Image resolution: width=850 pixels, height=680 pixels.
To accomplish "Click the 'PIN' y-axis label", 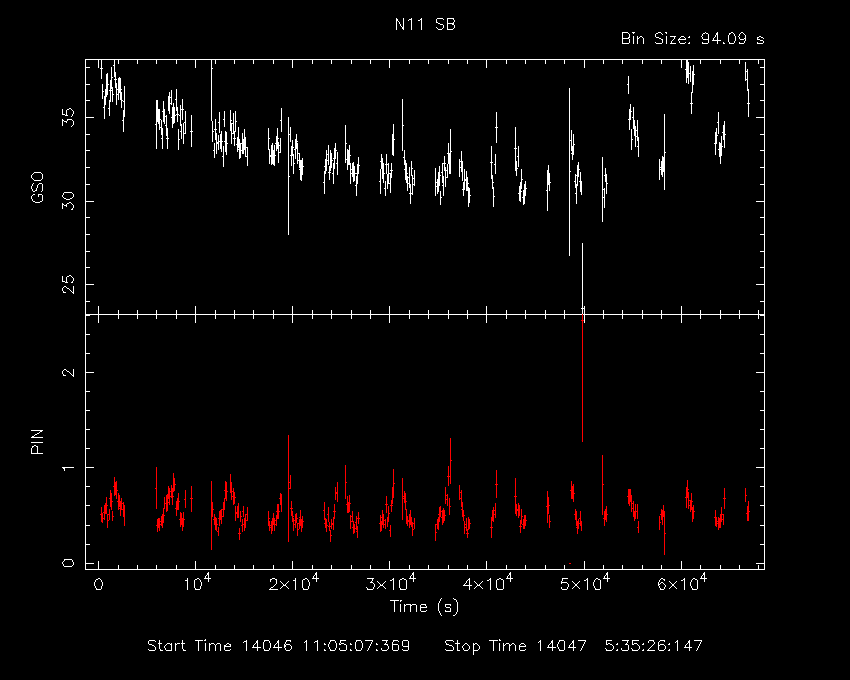I will click(x=37, y=441).
